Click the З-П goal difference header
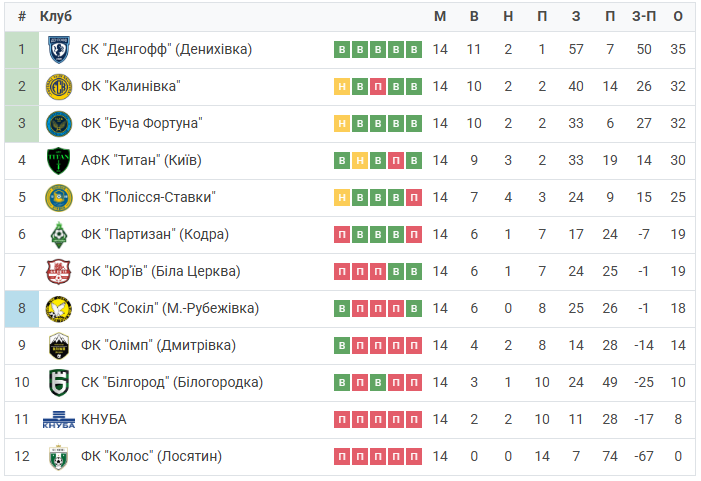 pos(644,16)
